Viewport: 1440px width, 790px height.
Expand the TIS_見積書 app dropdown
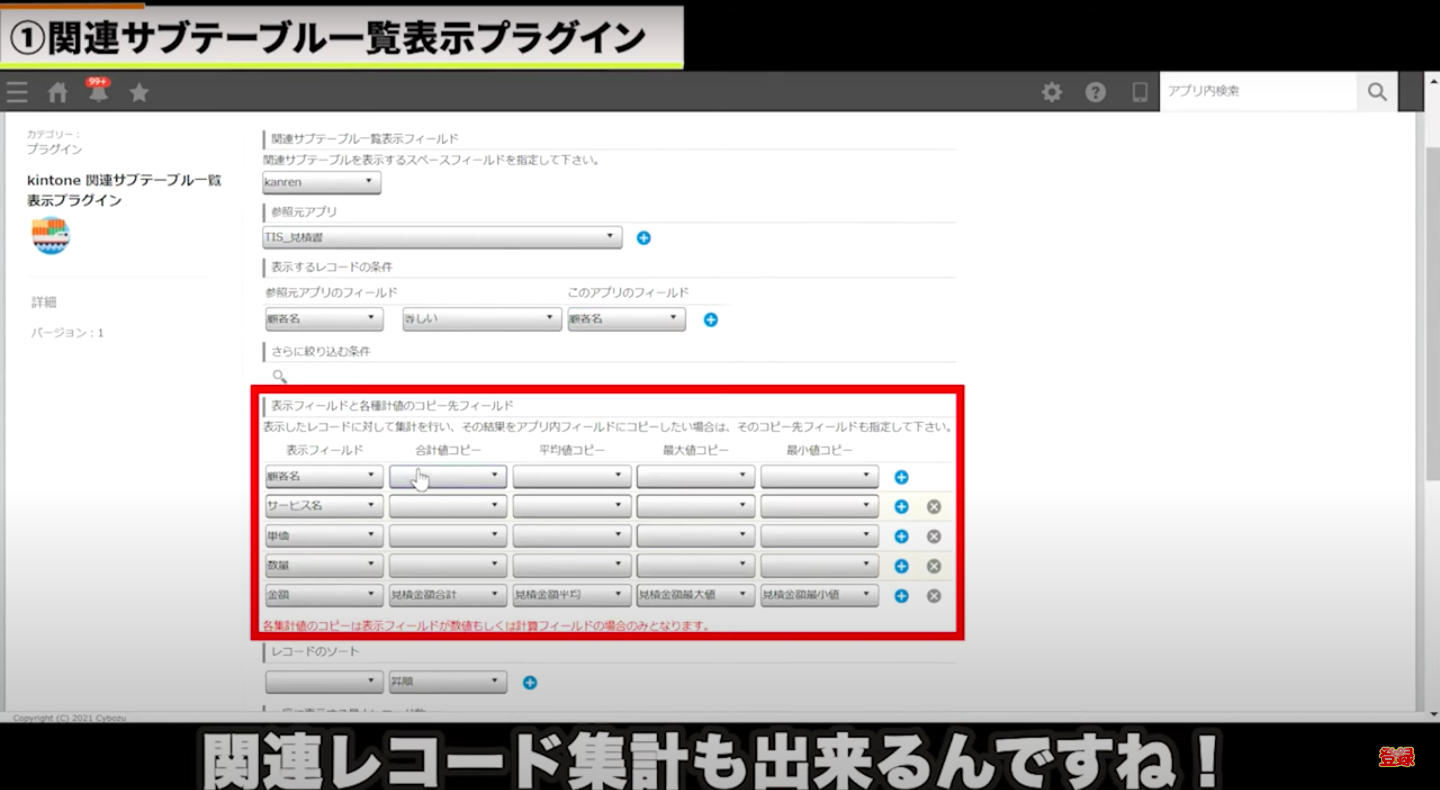coord(442,238)
